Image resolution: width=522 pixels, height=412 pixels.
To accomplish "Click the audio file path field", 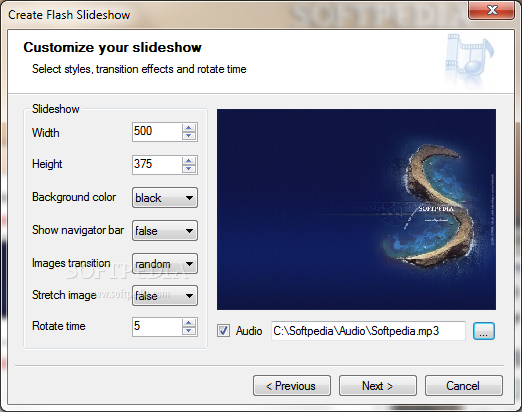I will (x=368, y=331).
